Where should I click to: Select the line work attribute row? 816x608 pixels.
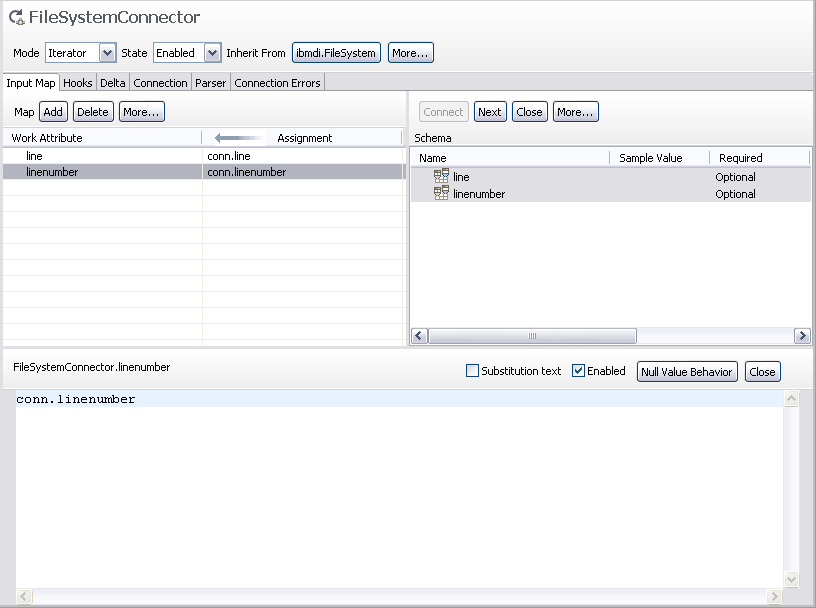tap(203, 156)
